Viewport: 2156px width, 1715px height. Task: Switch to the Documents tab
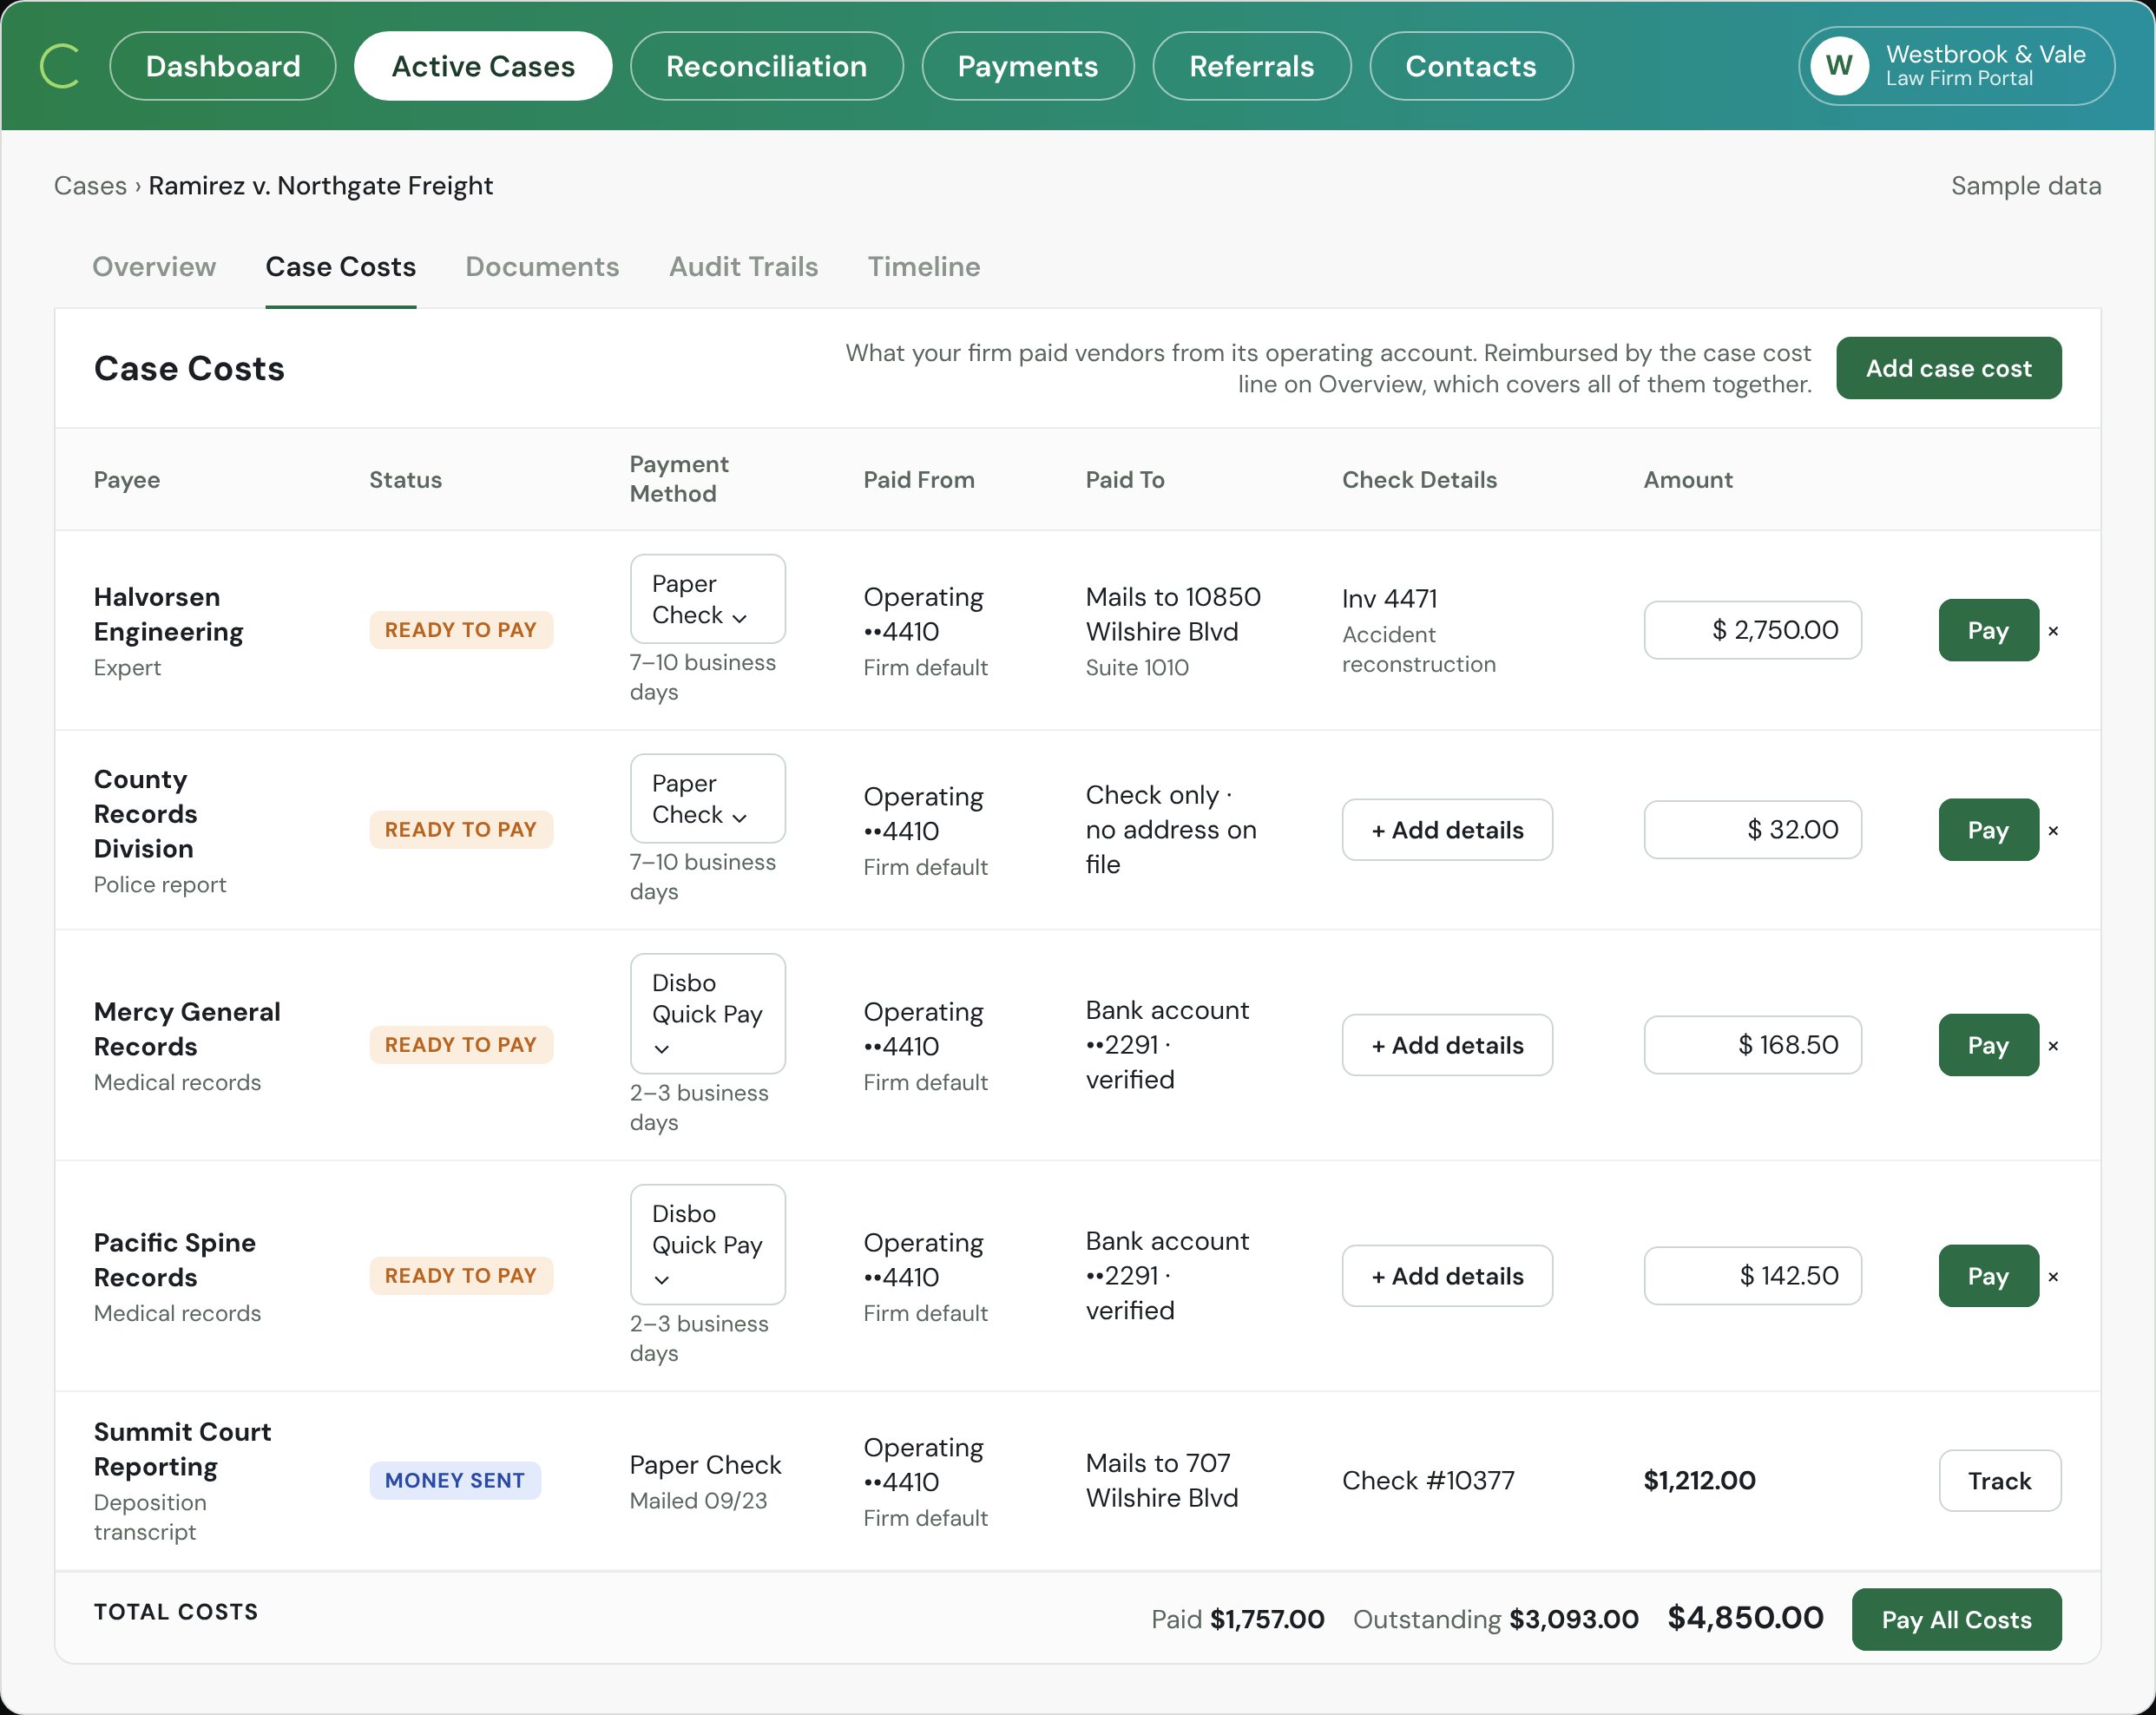(542, 267)
